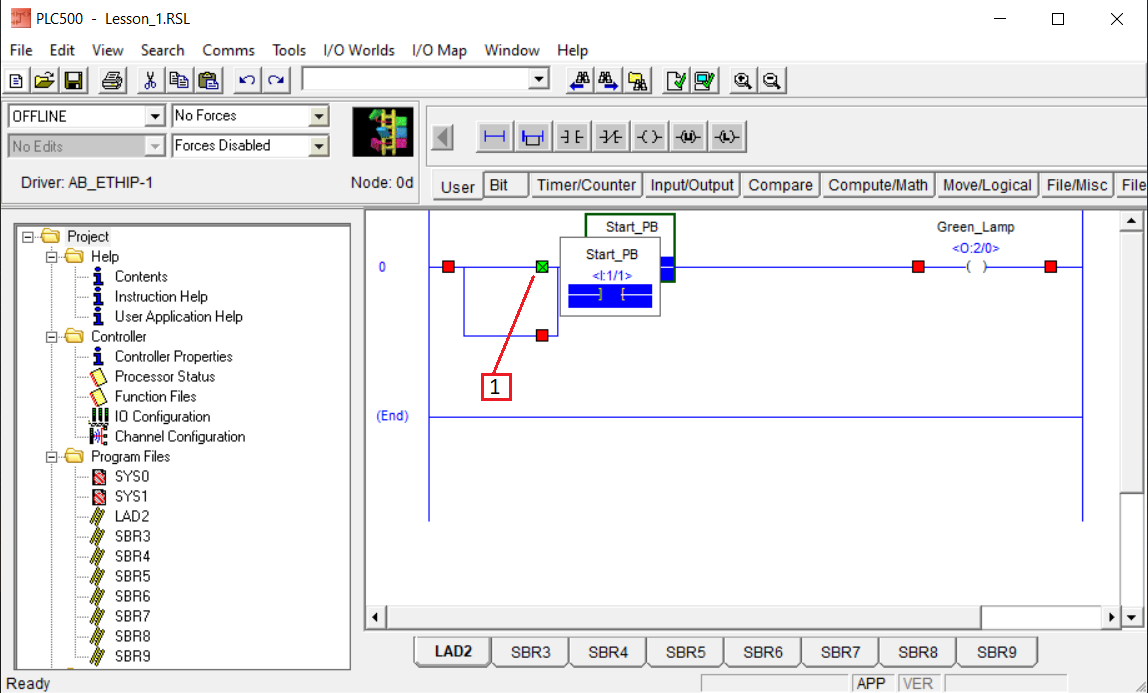Open the Tools menu
1148x693 pixels.
pyautogui.click(x=289, y=50)
